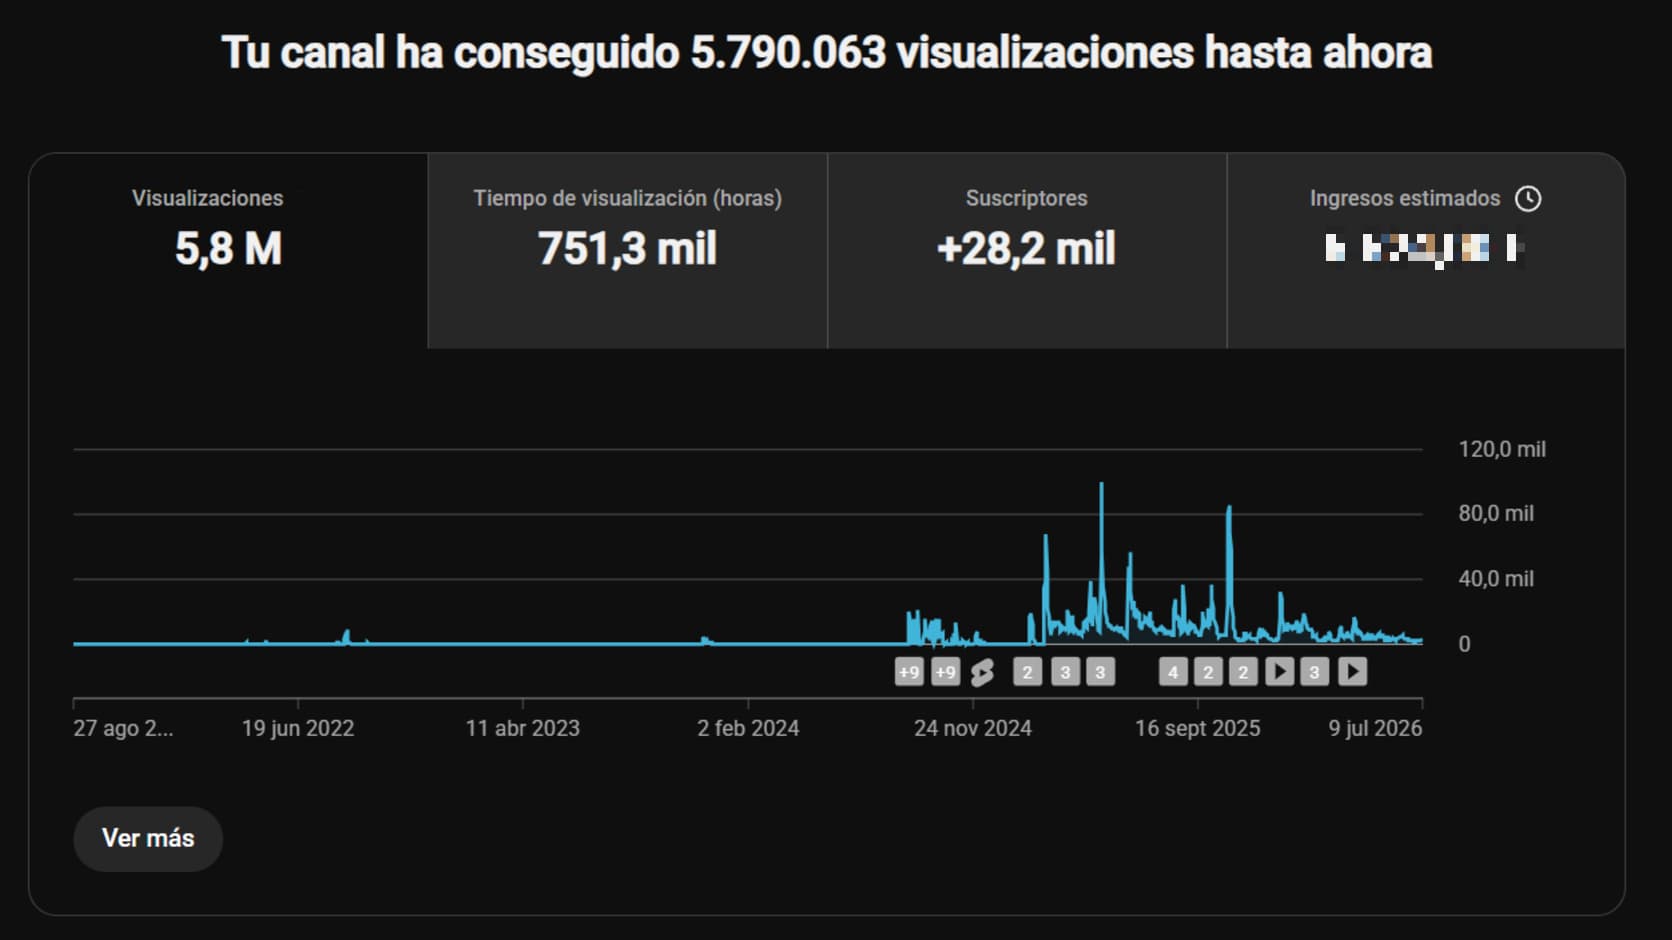
Task: Click the 2 feb 2024 axis label
Action: (748, 728)
